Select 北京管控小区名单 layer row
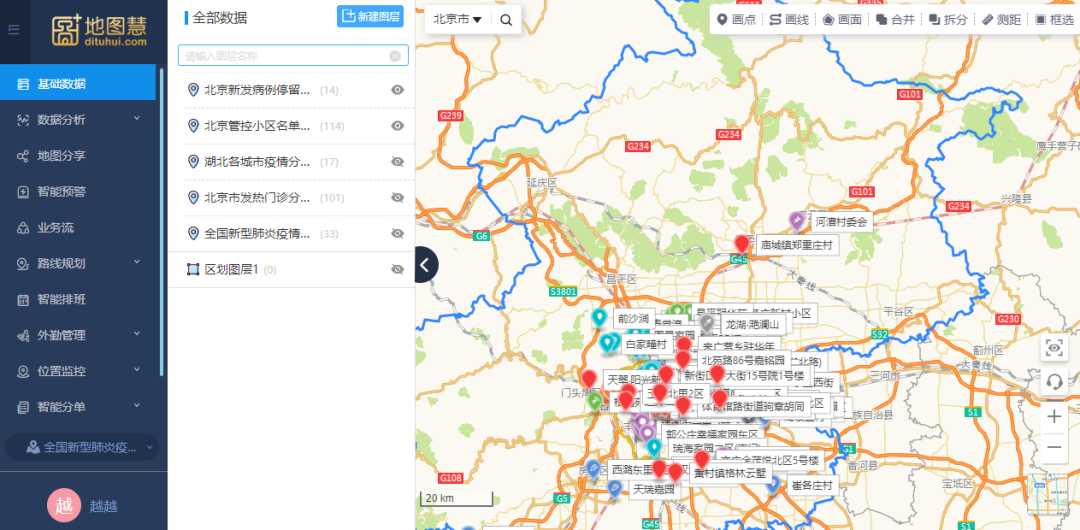 pos(291,126)
